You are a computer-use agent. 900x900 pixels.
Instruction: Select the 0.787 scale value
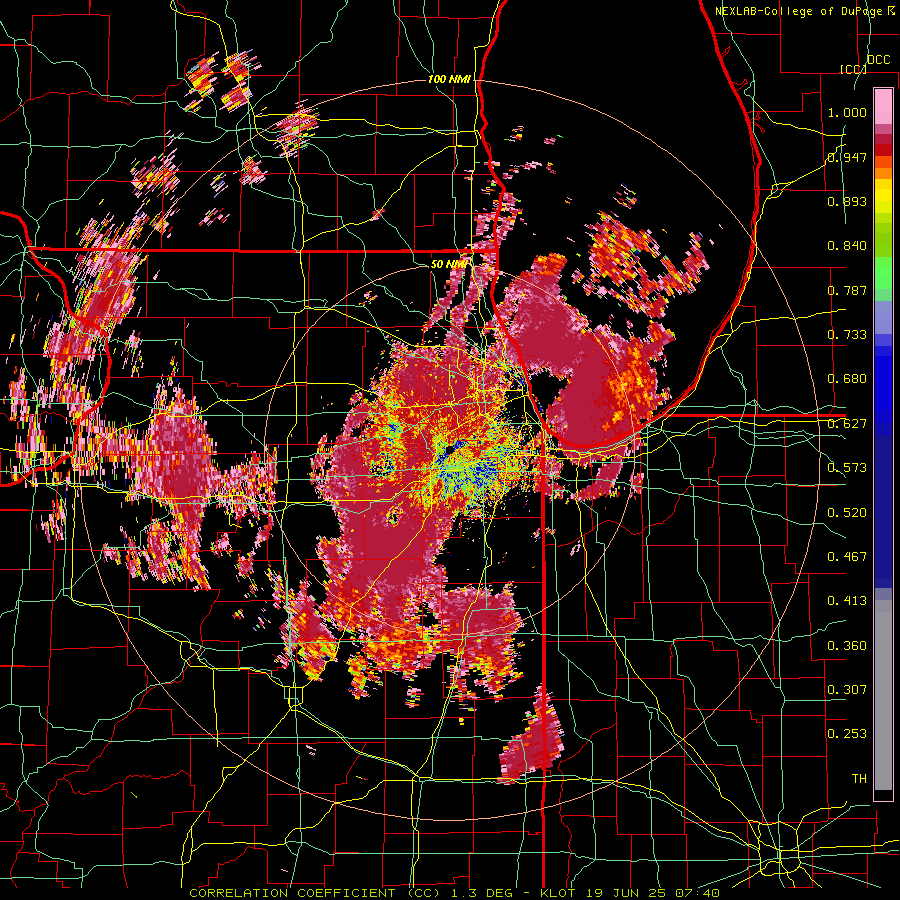click(x=847, y=290)
